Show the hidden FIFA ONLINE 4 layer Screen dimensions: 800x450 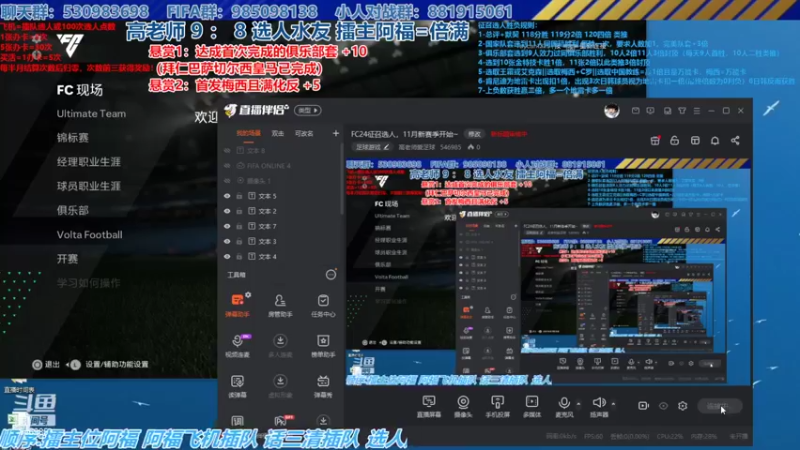click(227, 166)
